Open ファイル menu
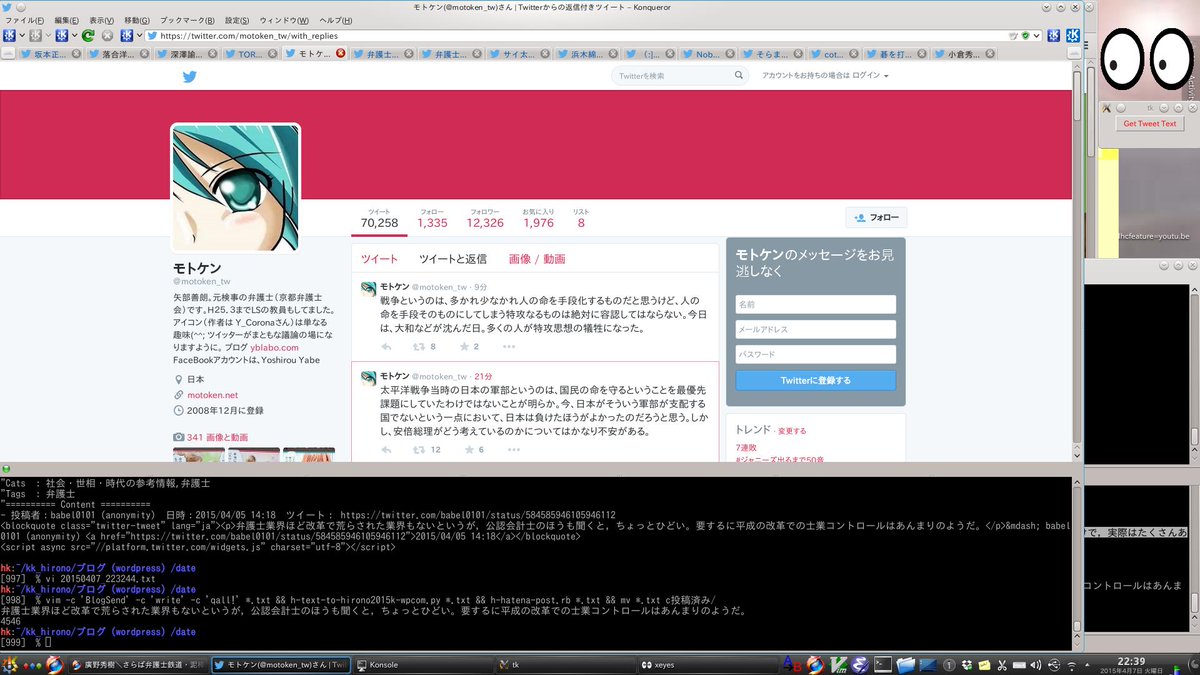The height and width of the screenshot is (675, 1200). click(24, 20)
